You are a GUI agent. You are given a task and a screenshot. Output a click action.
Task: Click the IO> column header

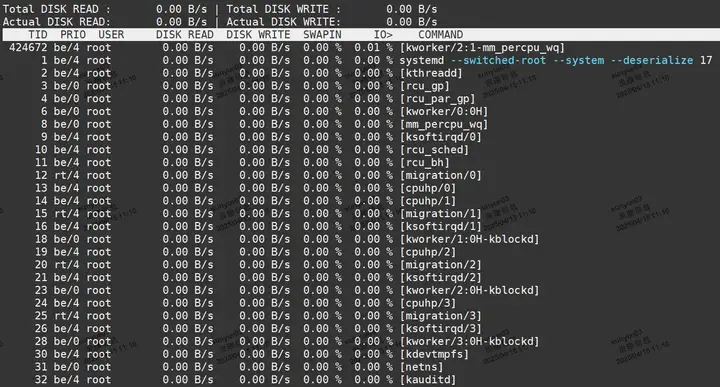click(x=383, y=35)
